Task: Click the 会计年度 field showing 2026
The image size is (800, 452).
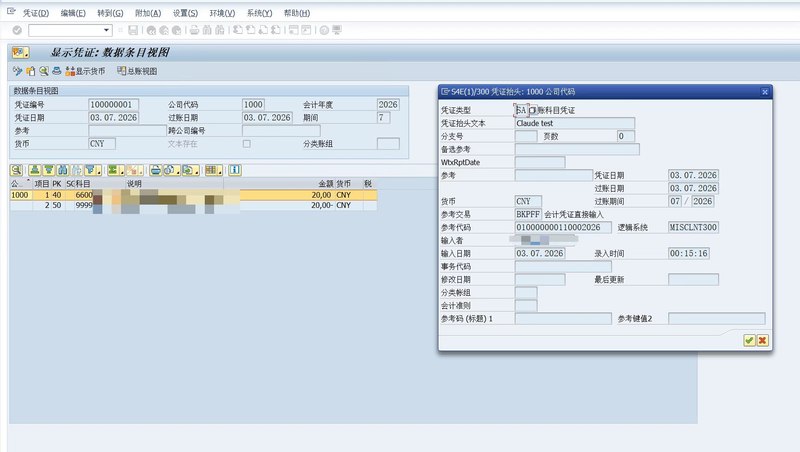Action: [388, 105]
